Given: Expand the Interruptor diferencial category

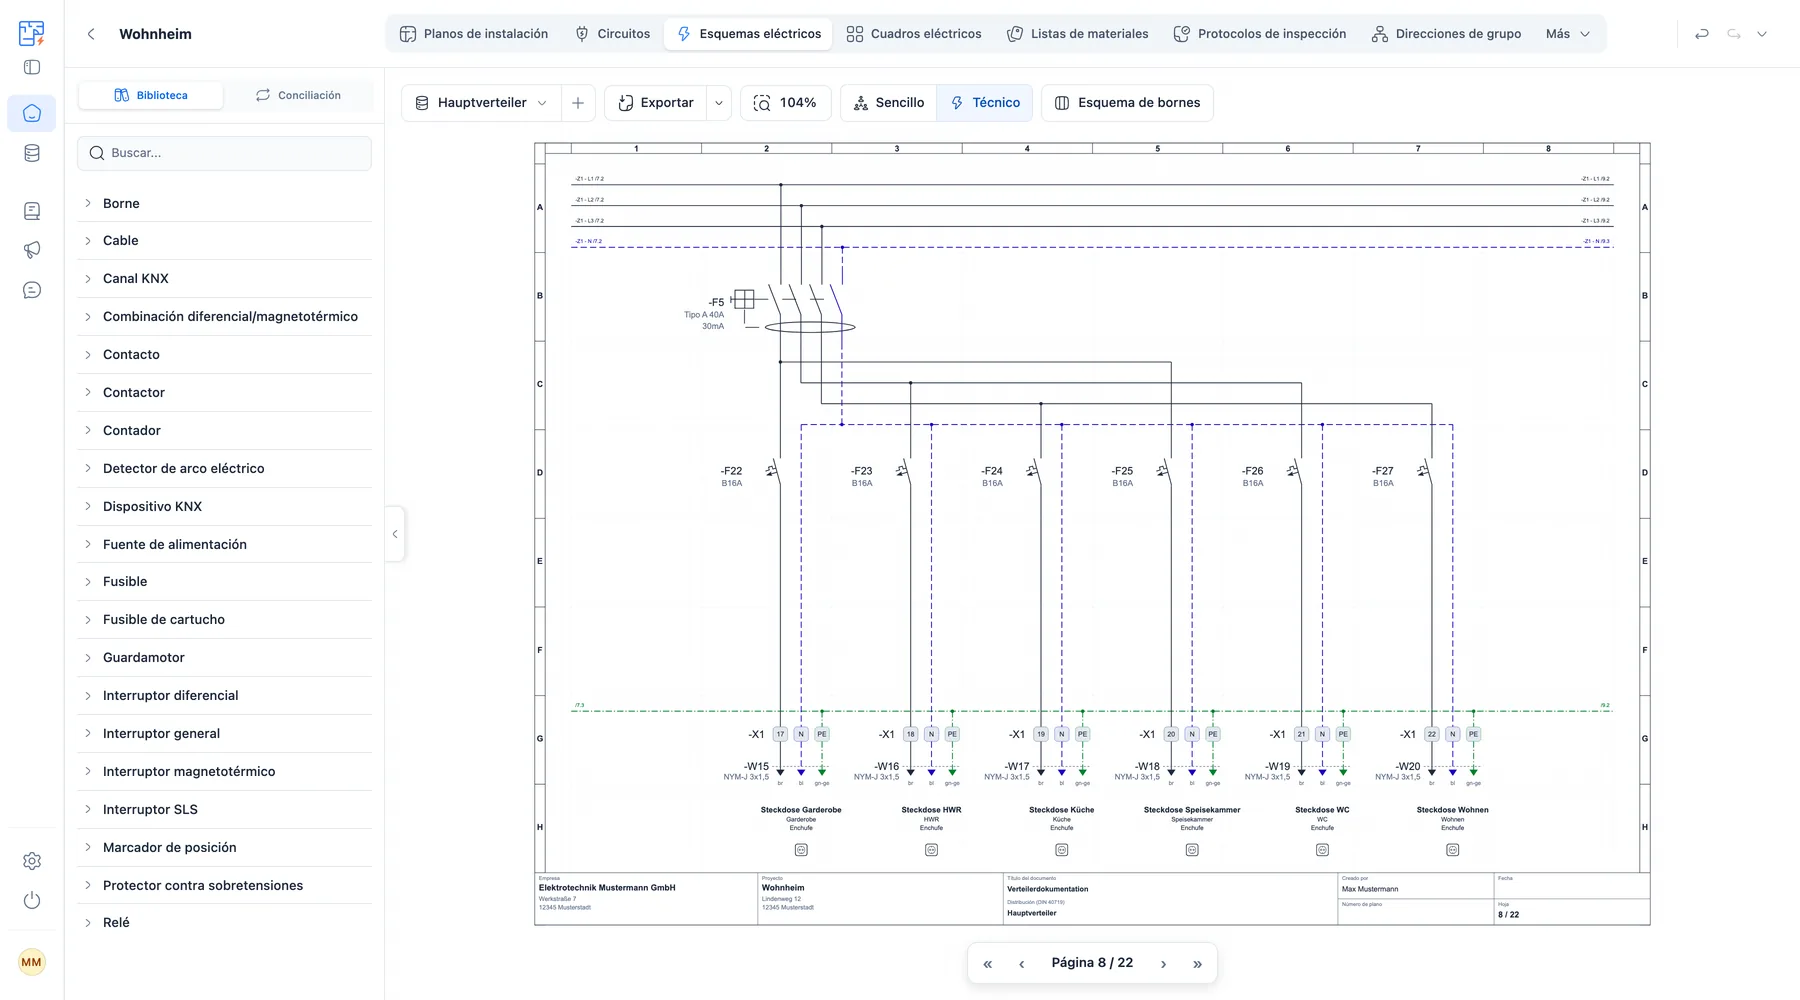Looking at the screenshot, I should coord(224,695).
